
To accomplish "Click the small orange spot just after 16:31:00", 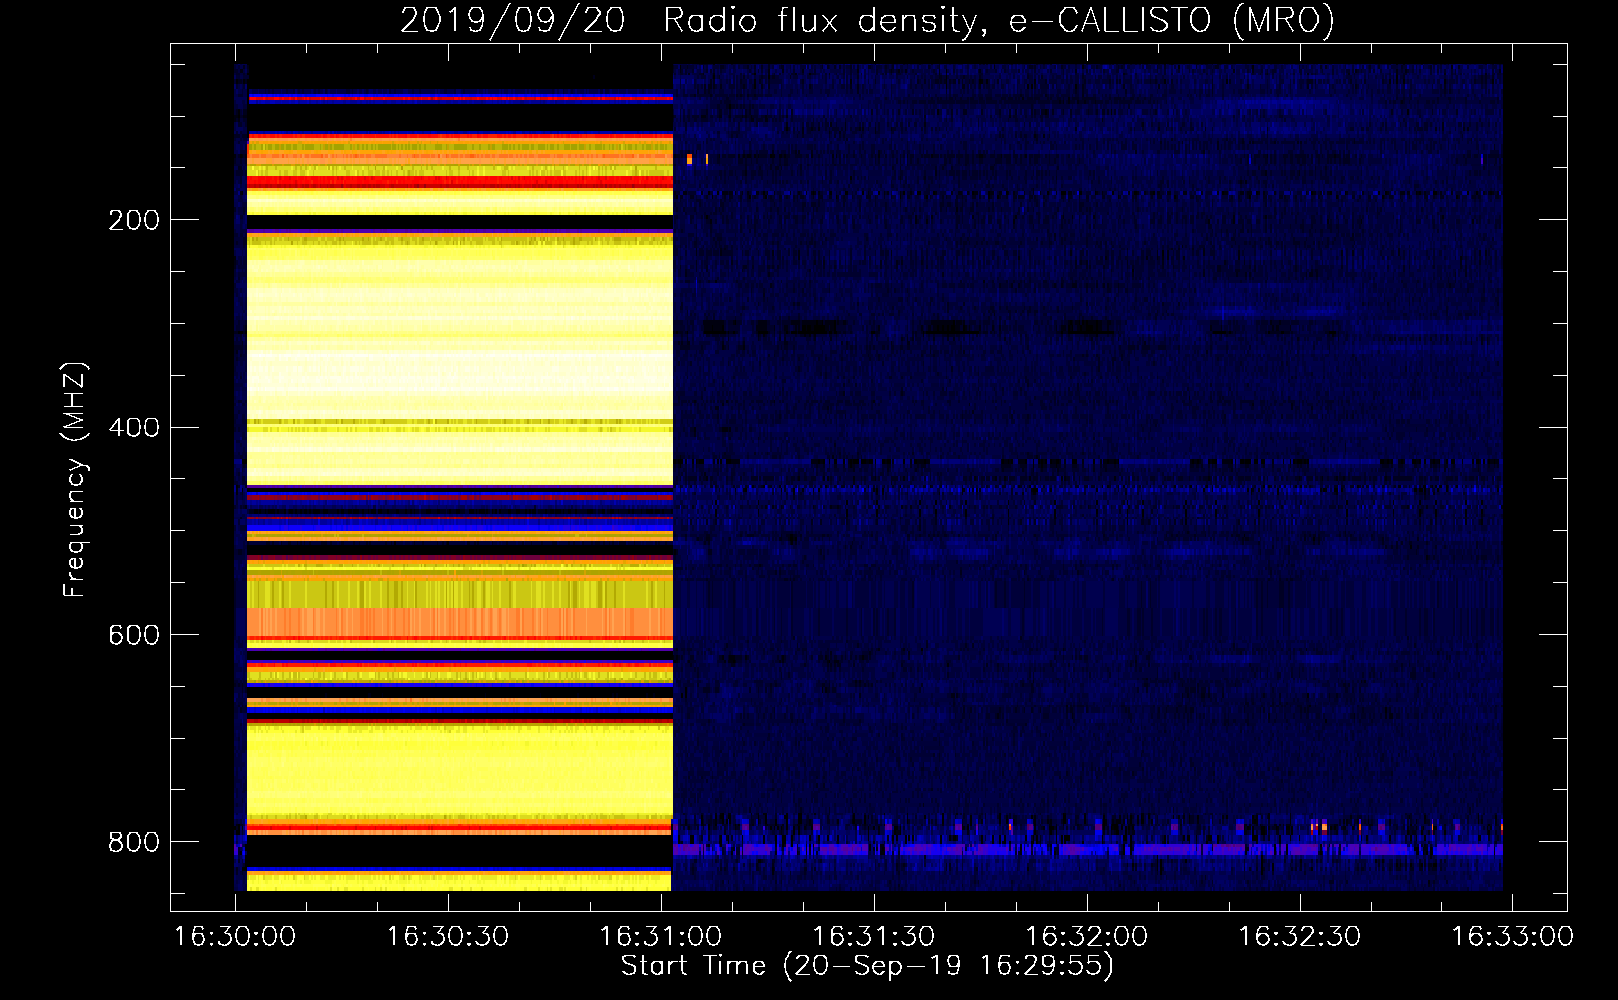I will click(x=690, y=159).
